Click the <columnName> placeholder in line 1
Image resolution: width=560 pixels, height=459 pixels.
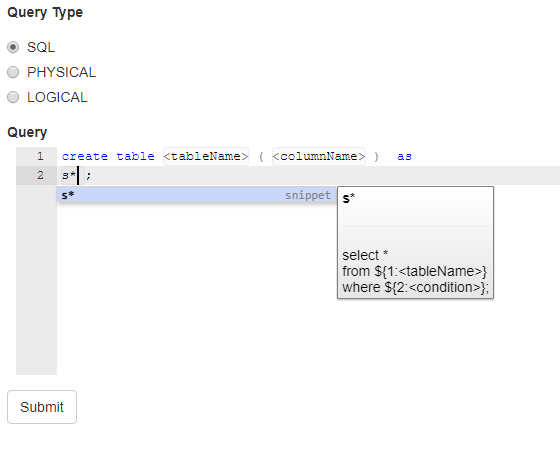coord(319,156)
